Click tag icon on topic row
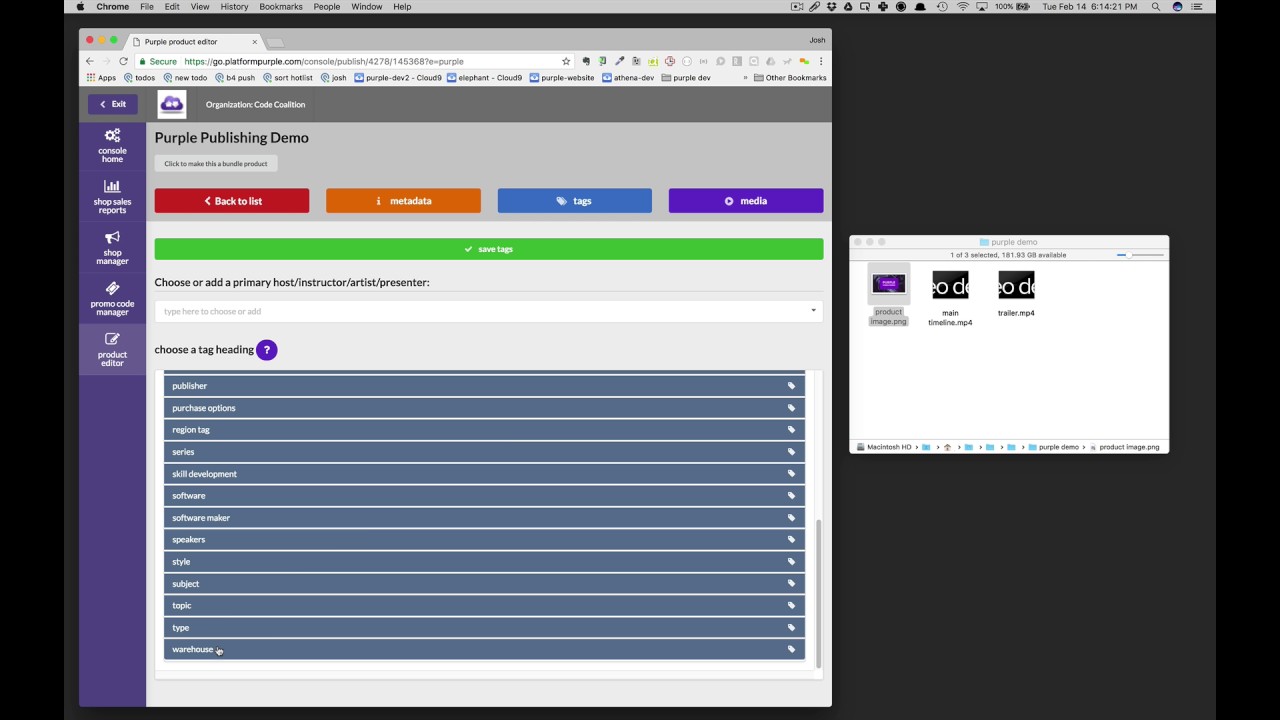Image resolution: width=1280 pixels, height=720 pixels. click(791, 606)
